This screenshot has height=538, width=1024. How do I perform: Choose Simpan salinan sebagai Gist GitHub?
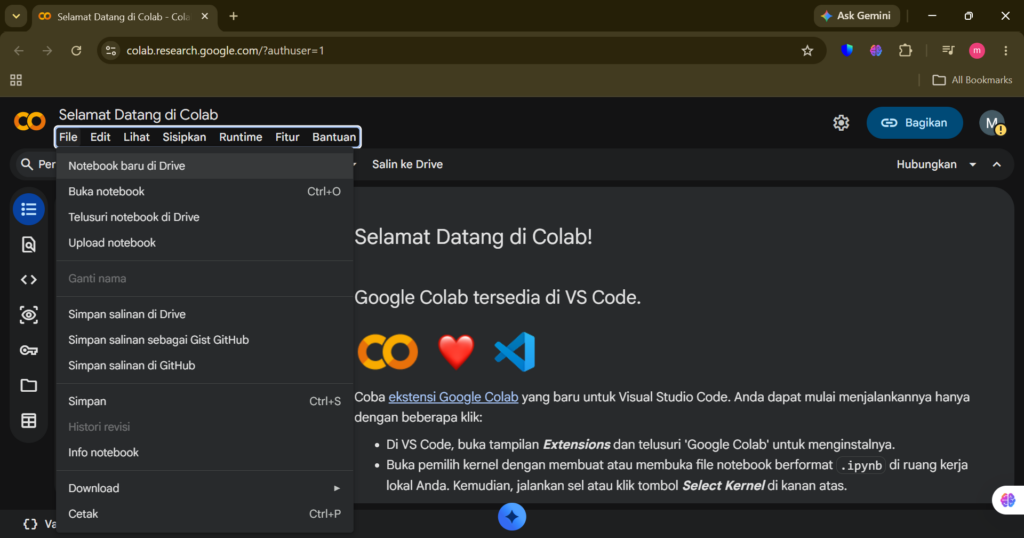[204, 340]
